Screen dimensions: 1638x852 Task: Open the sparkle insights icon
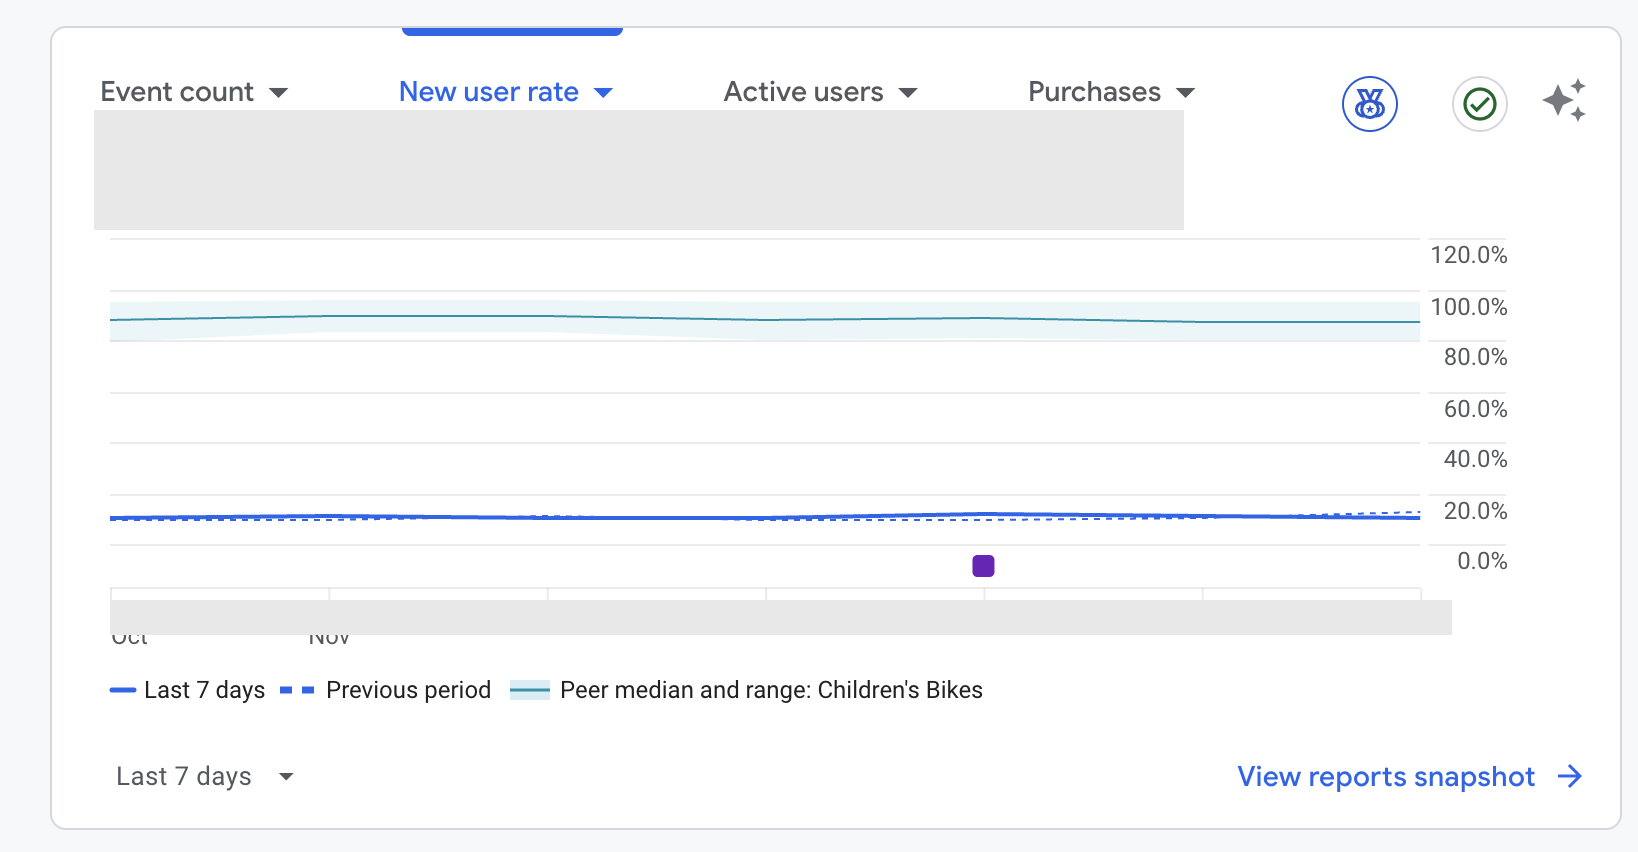[x=1564, y=101]
